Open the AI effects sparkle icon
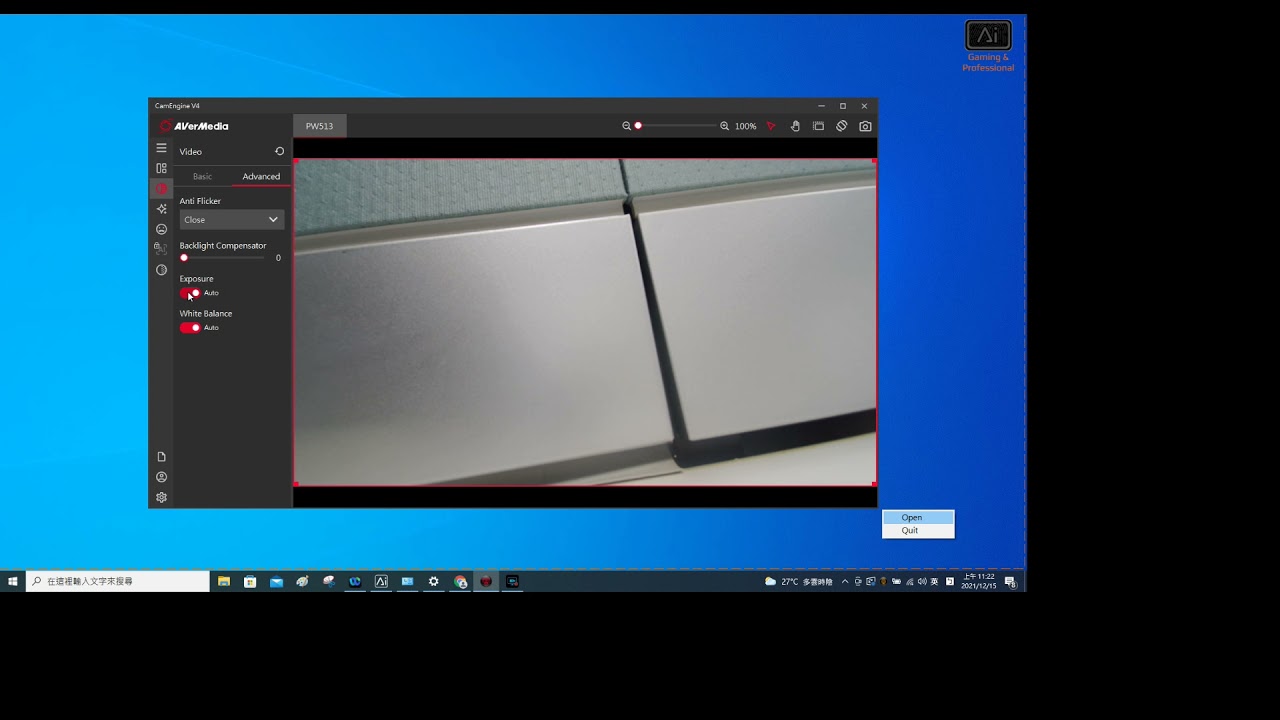The width and height of the screenshot is (1280, 720). click(x=161, y=209)
